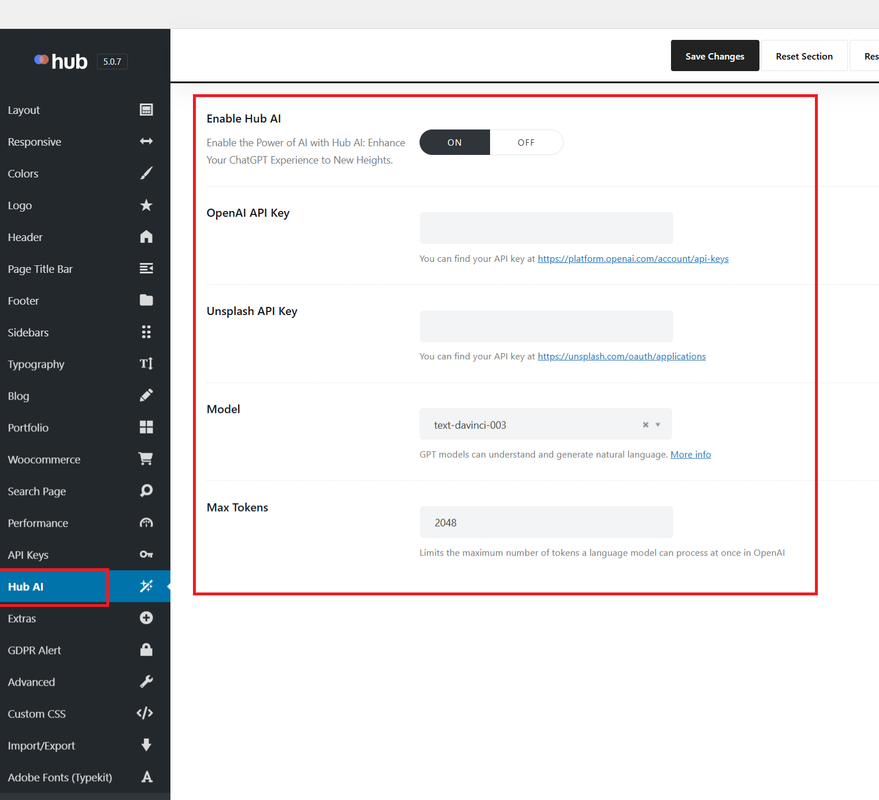Click the Performance gauge icon

click(x=146, y=522)
